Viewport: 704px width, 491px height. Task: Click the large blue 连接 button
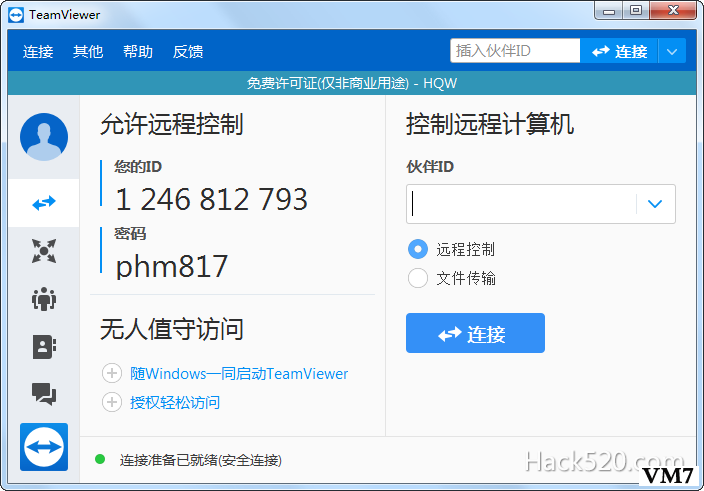(x=475, y=333)
